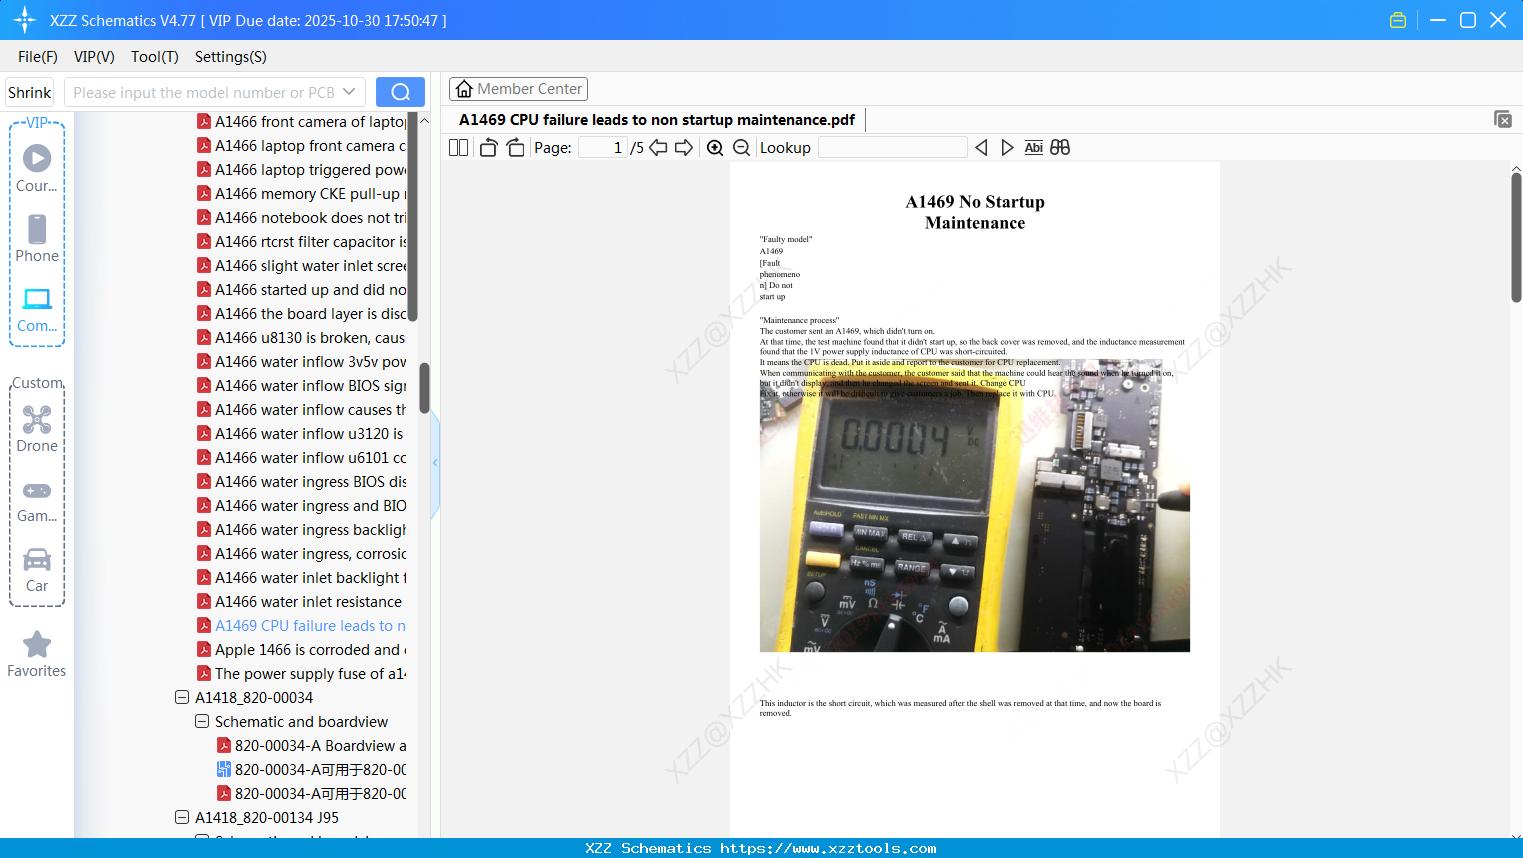The height and width of the screenshot is (858, 1523).
Task: Open A1466 laptop front camera file
Action: [x=301, y=145]
